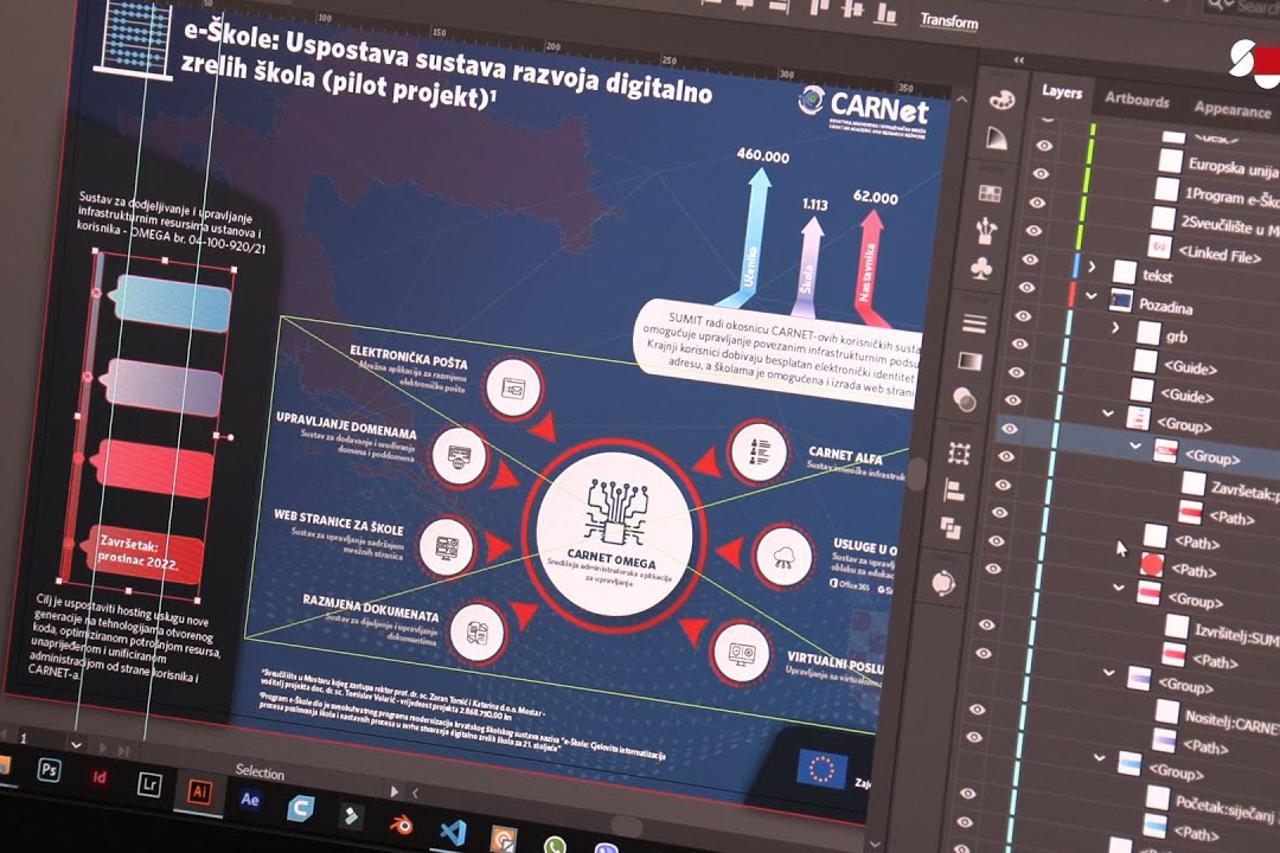Hide the grb sublayer eye icon
Viewport: 1280px width, 853px height.
(1022, 316)
